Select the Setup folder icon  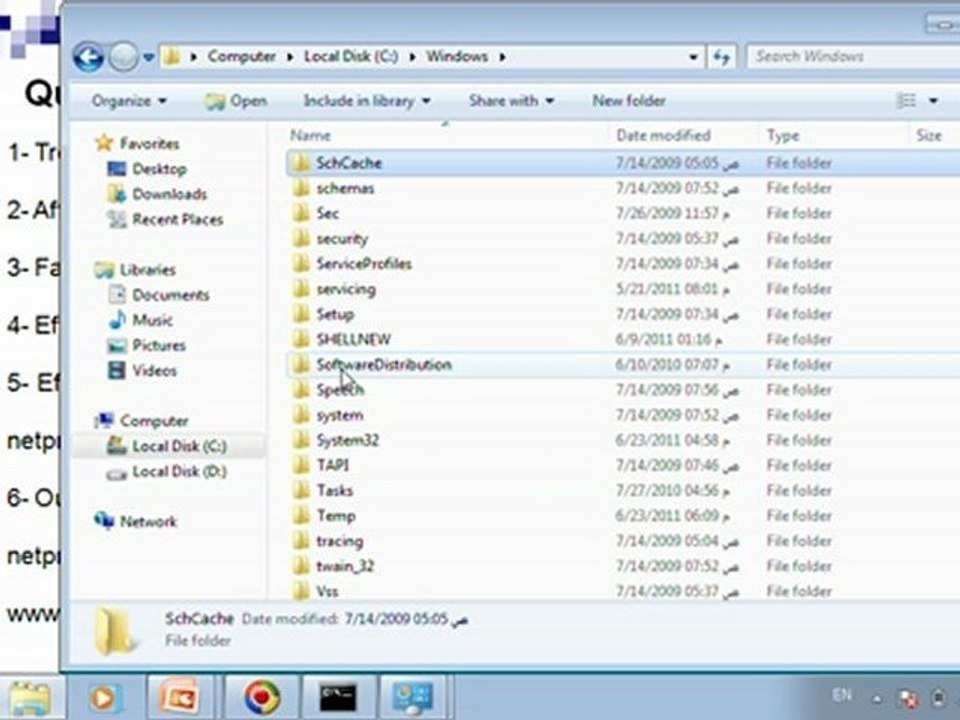(x=301, y=313)
